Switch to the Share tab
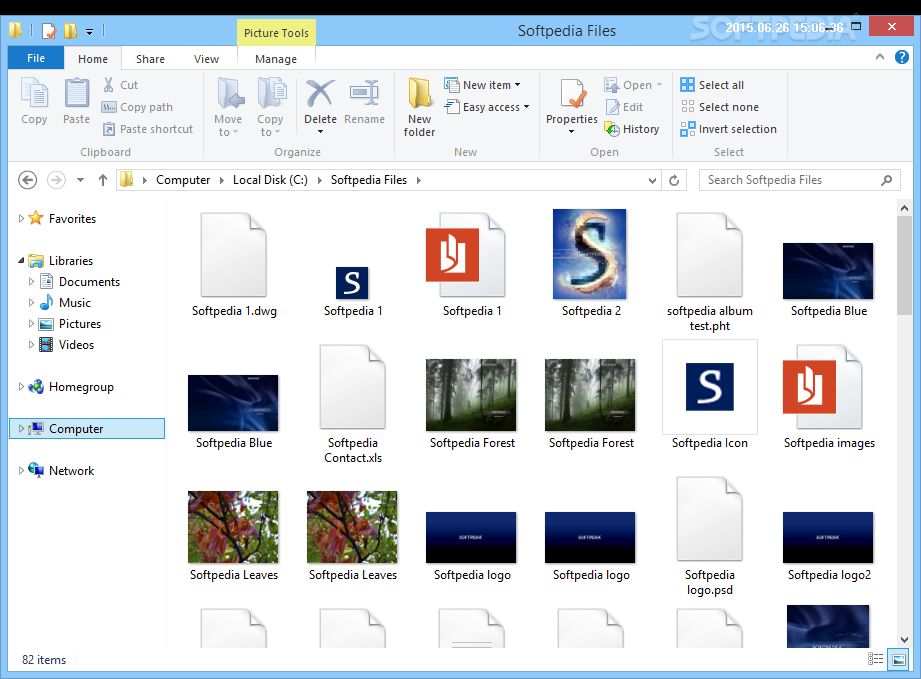This screenshot has width=921, height=679. [x=150, y=59]
